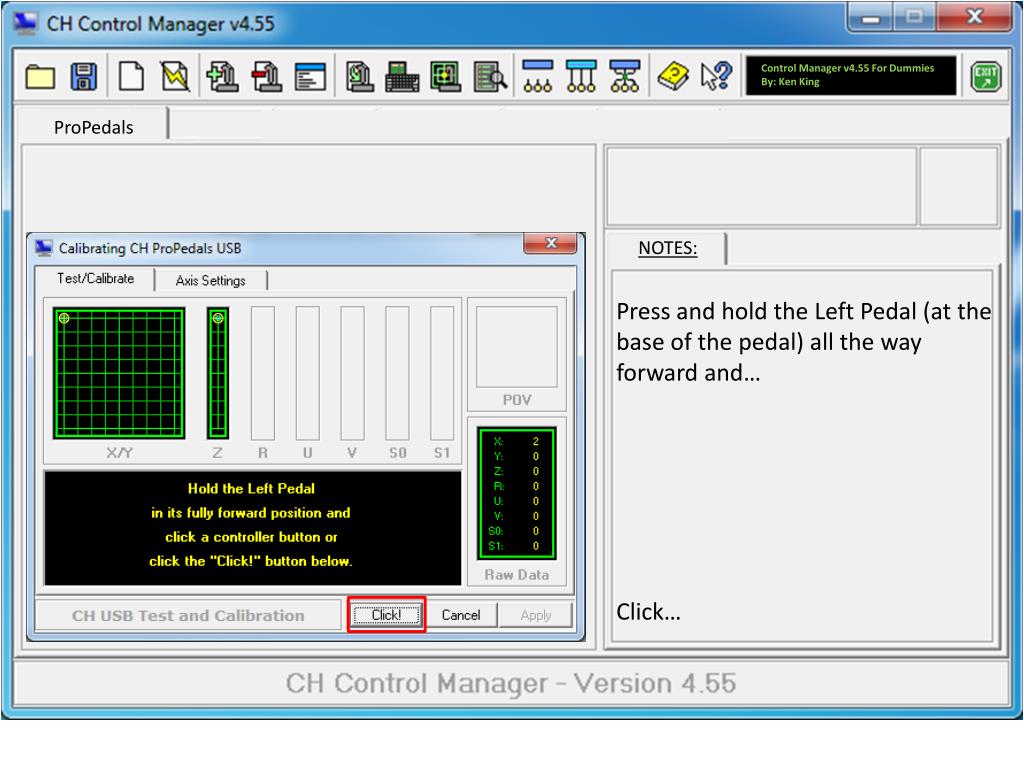Click the Apply button
Viewport: 1024px width, 768px height.
coord(536,615)
